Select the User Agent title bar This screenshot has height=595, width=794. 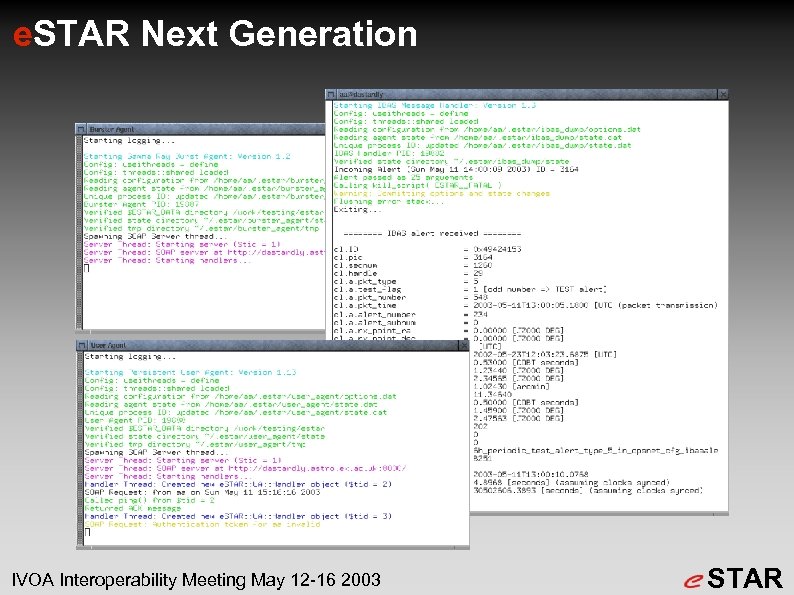(x=272, y=345)
